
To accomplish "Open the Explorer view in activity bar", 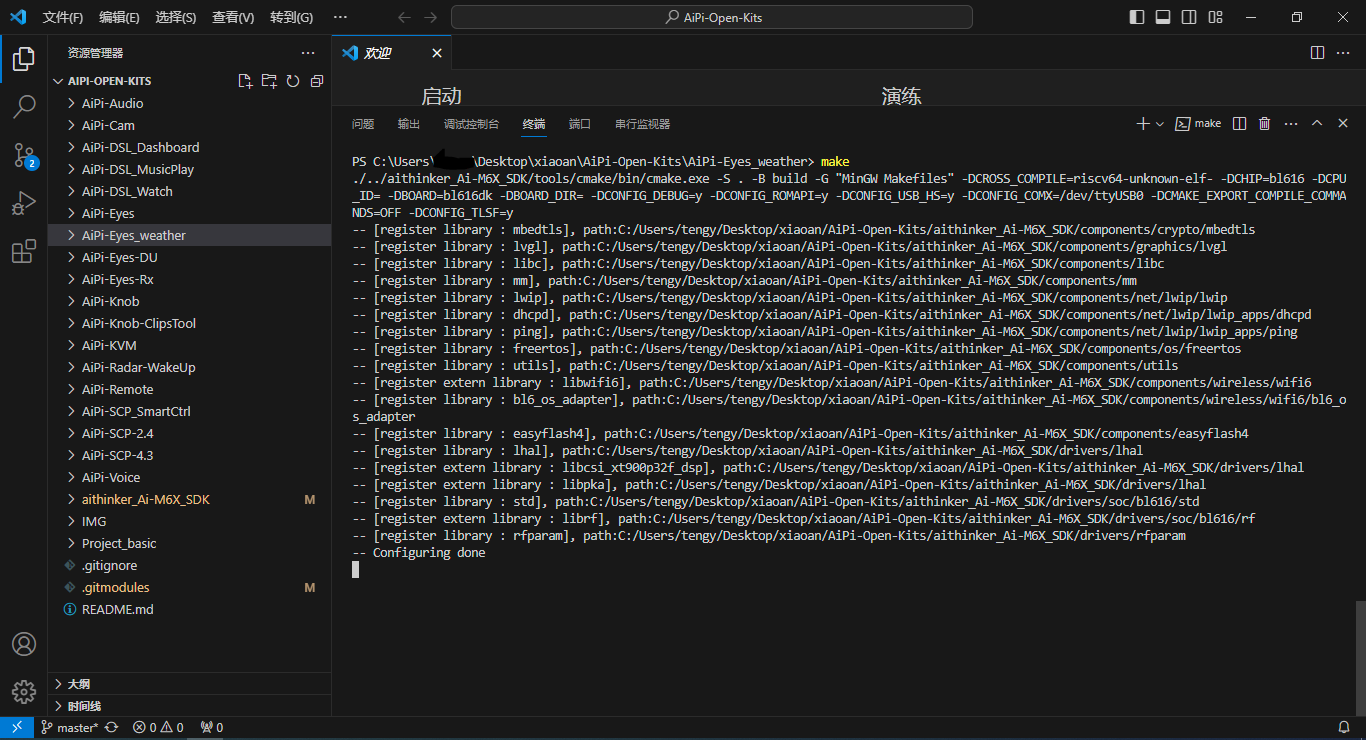I will [24, 58].
